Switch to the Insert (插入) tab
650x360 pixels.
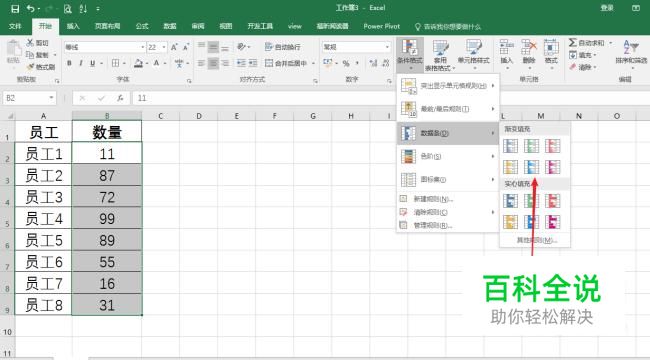click(73, 26)
